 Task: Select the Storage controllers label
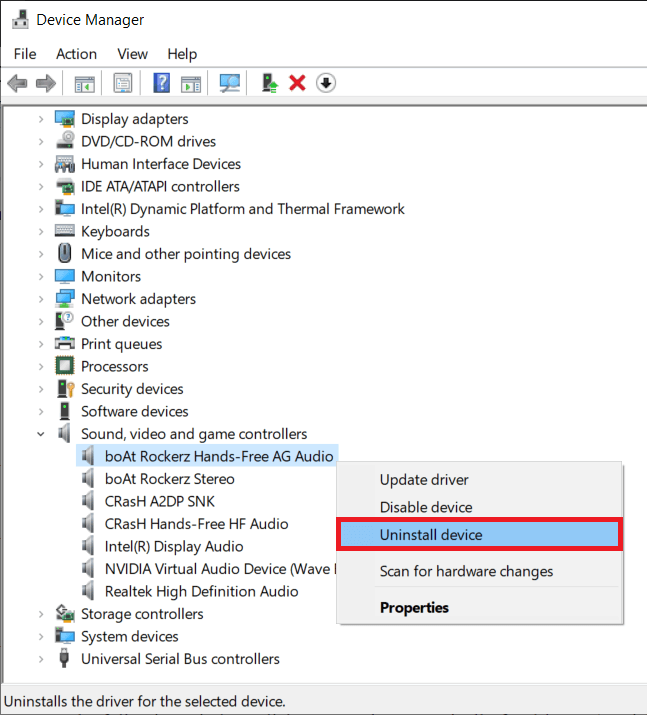pyautogui.click(x=142, y=614)
